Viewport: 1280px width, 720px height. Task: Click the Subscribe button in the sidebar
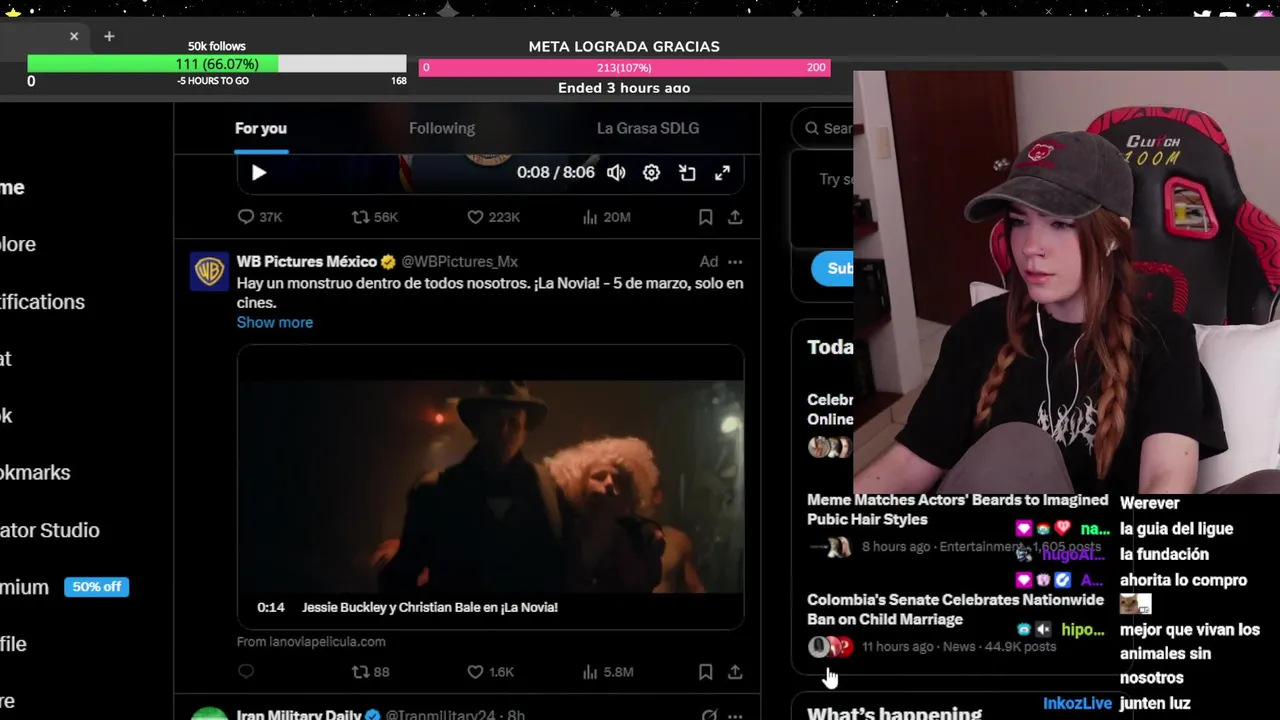pyautogui.click(x=832, y=268)
